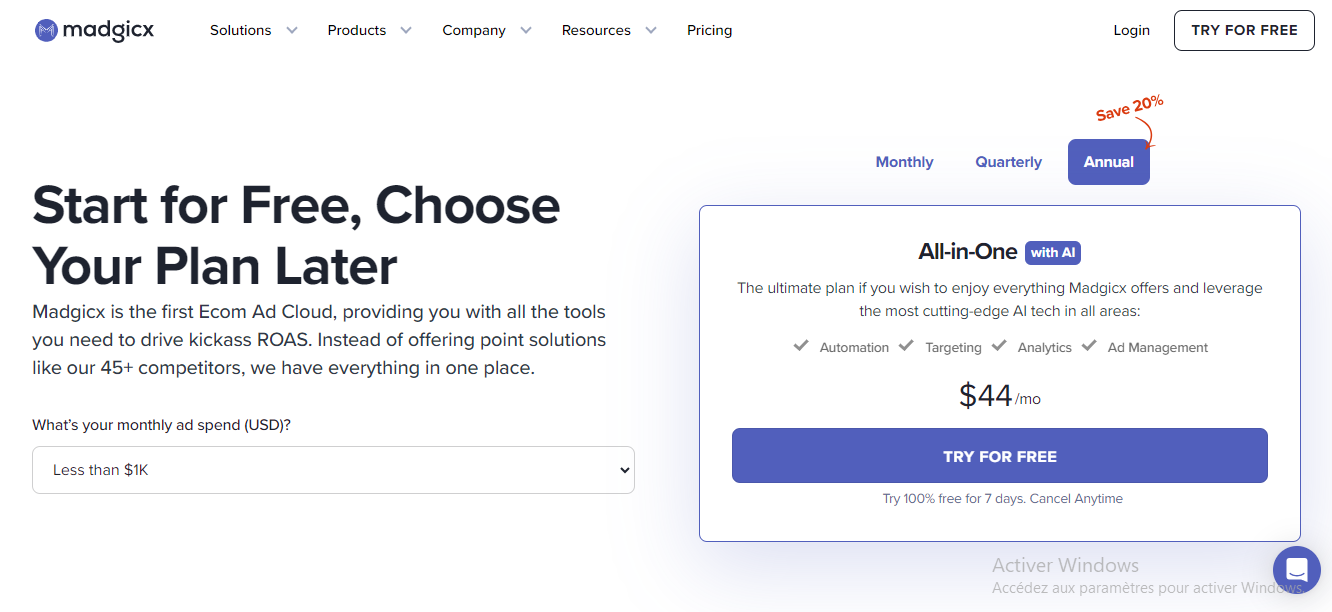Viewport: 1332px width, 612px height.
Task: Switch to Quarterly billing
Action: (1008, 162)
